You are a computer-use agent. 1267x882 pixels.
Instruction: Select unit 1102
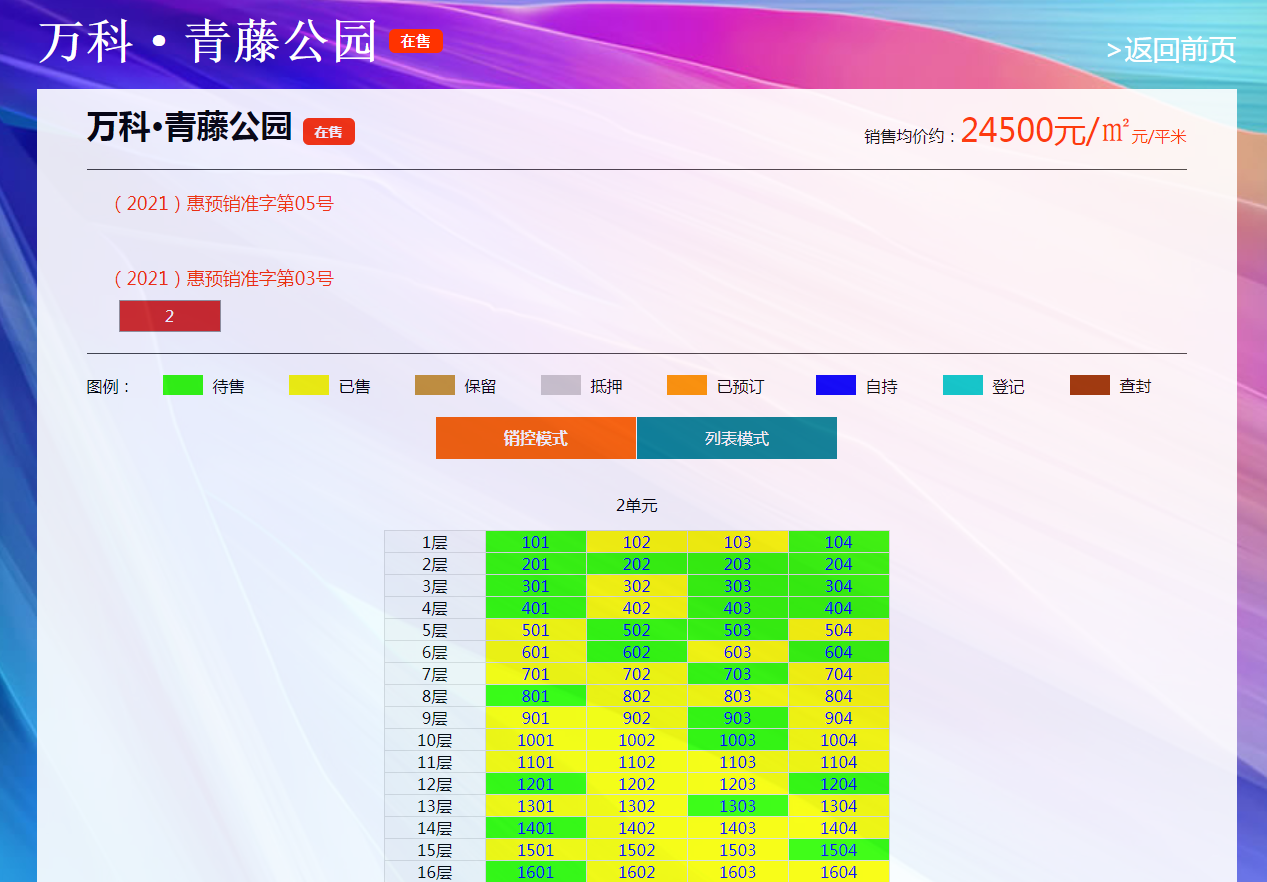click(x=637, y=762)
